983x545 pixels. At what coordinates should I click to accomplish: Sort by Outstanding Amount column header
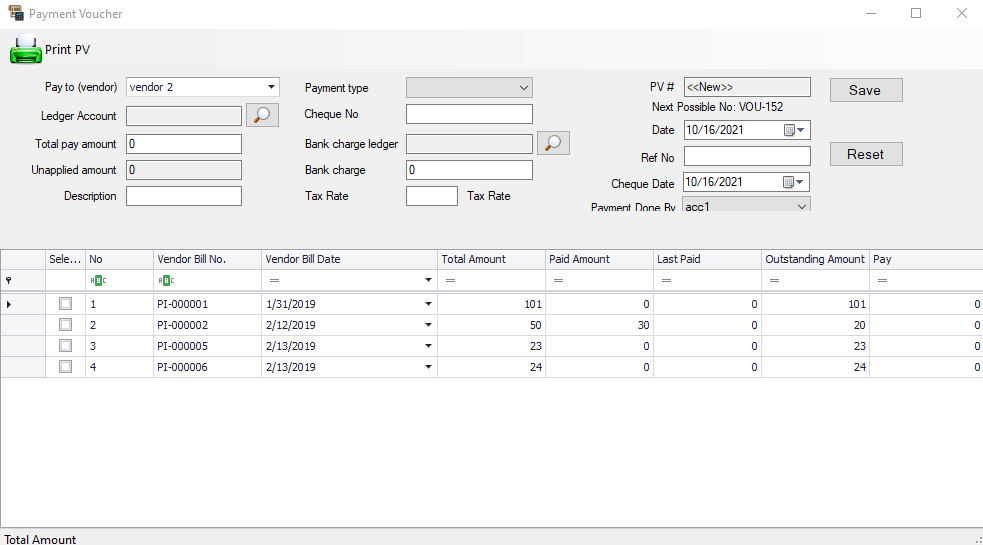(815, 259)
